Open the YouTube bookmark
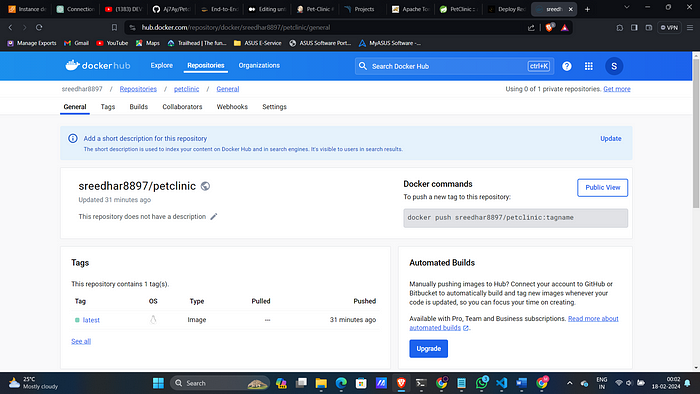 [x=112, y=43]
